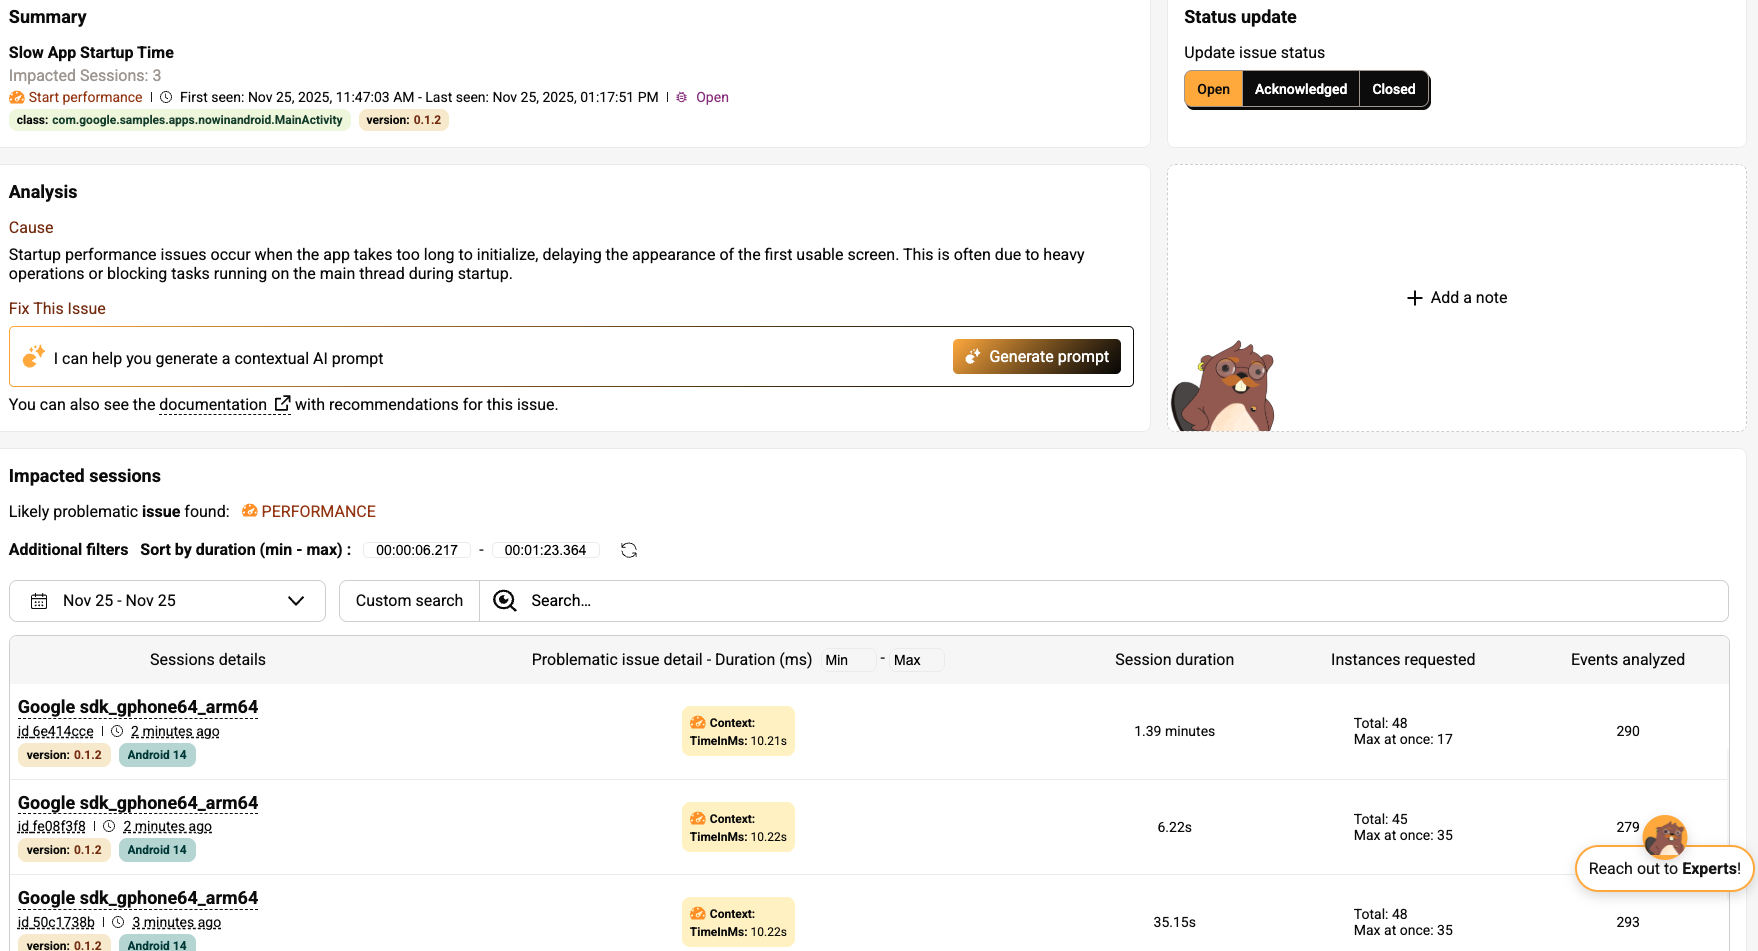Open documentation external link icon

point(282,404)
